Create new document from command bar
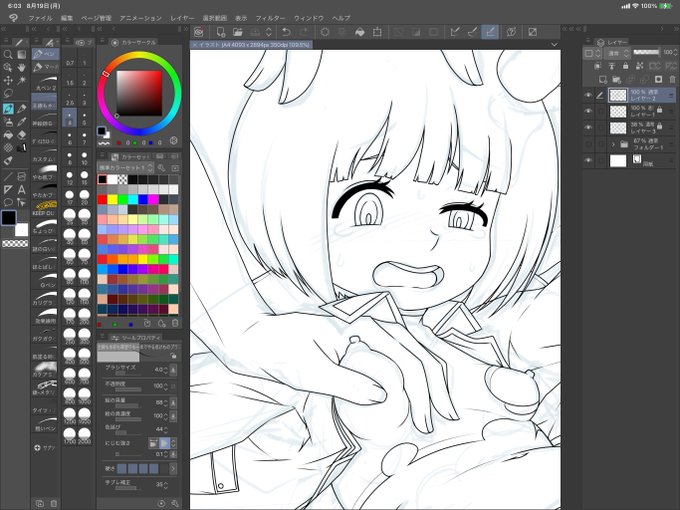Image resolution: width=680 pixels, height=510 pixels. pos(220,32)
